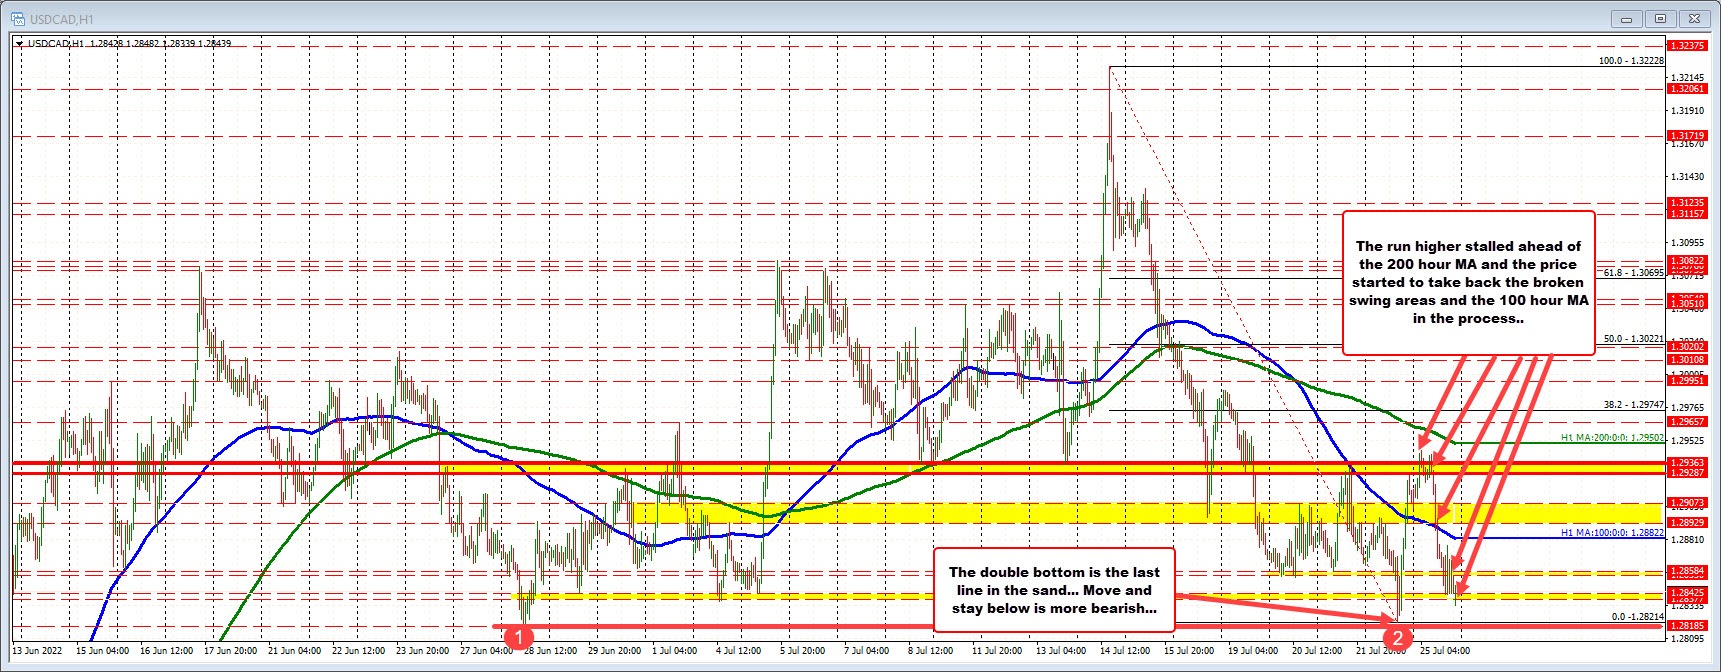1721x672 pixels.
Task: Click the red 1.32061 price tag
Action: pos(1688,89)
